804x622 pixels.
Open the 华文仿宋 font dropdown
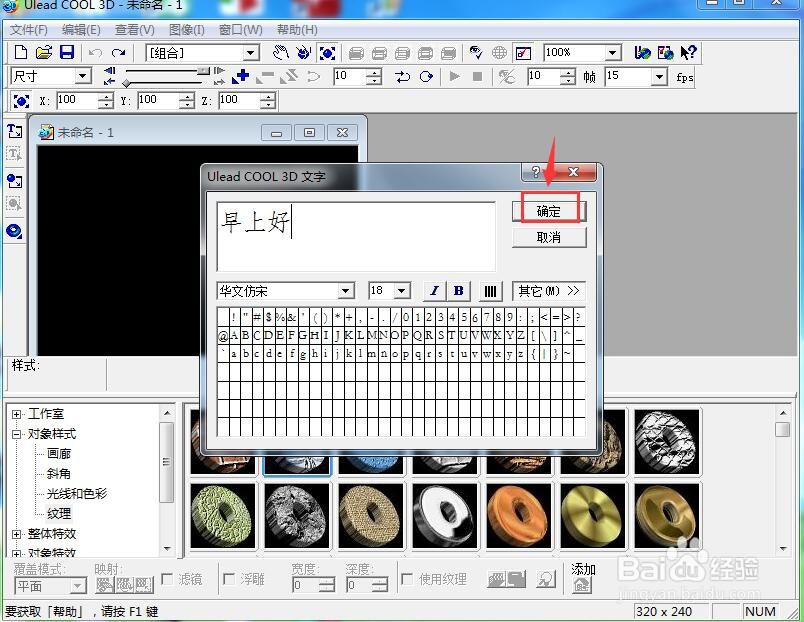coord(346,291)
